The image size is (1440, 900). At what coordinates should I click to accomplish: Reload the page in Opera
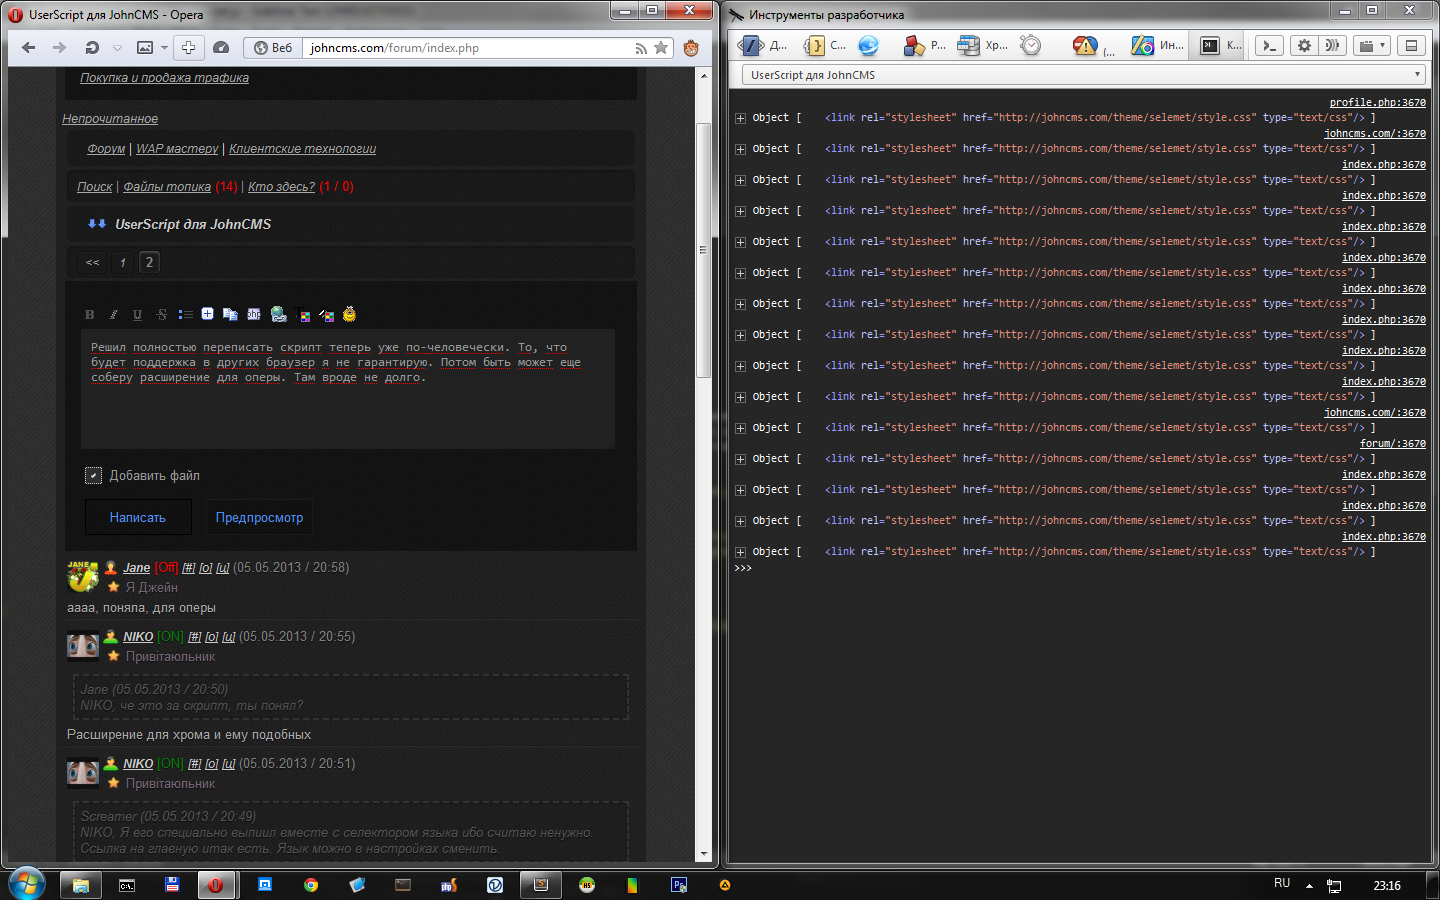point(92,47)
